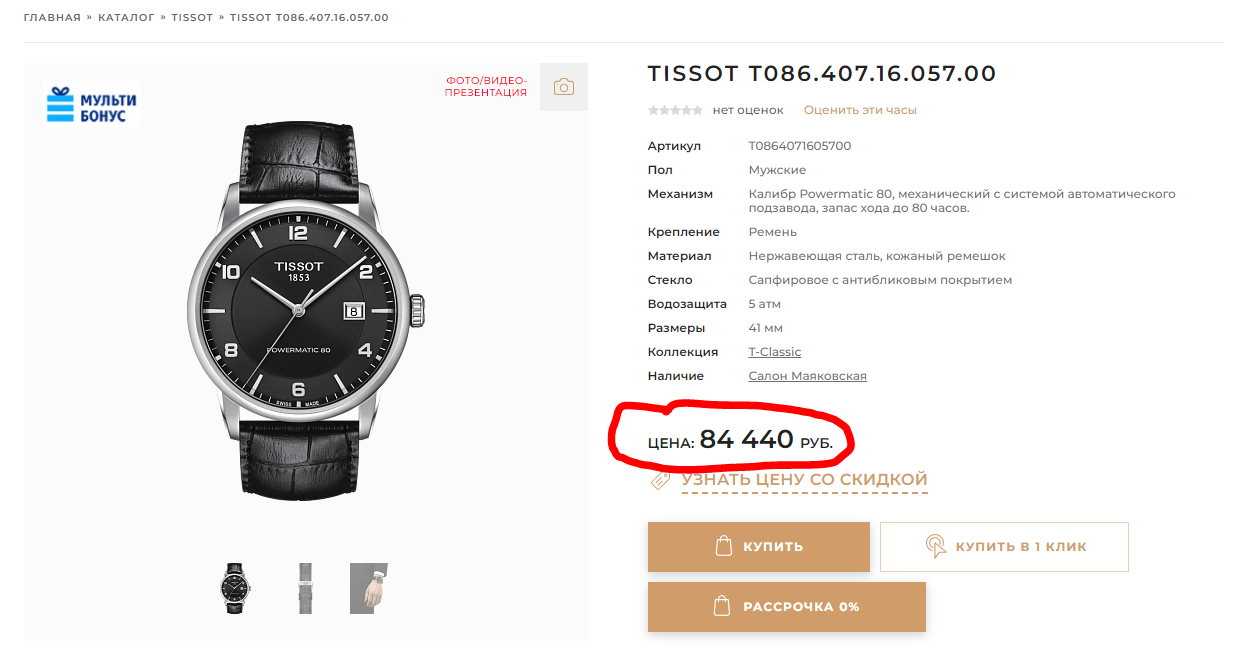Viewport: 1257px width, 649px height.
Task: Click the star rating icons
Action: pyautogui.click(x=675, y=110)
